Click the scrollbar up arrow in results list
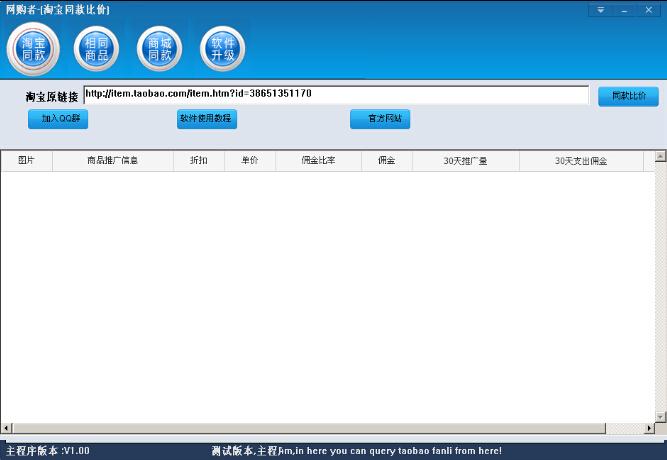Viewport: 667px width, 460px height. 660,157
